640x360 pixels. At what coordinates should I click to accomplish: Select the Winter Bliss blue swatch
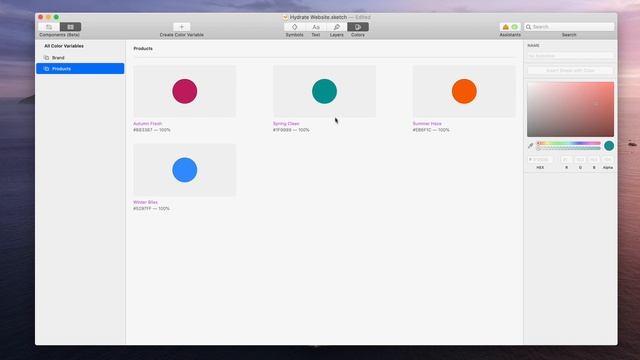coord(184,170)
